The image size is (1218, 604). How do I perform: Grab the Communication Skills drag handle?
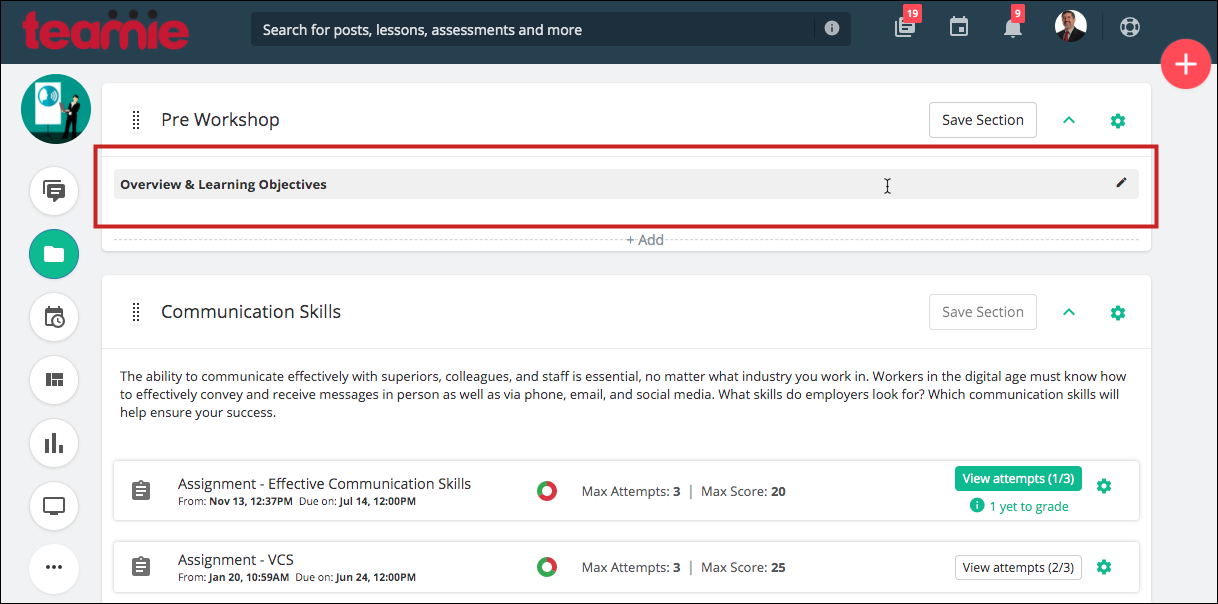(136, 312)
